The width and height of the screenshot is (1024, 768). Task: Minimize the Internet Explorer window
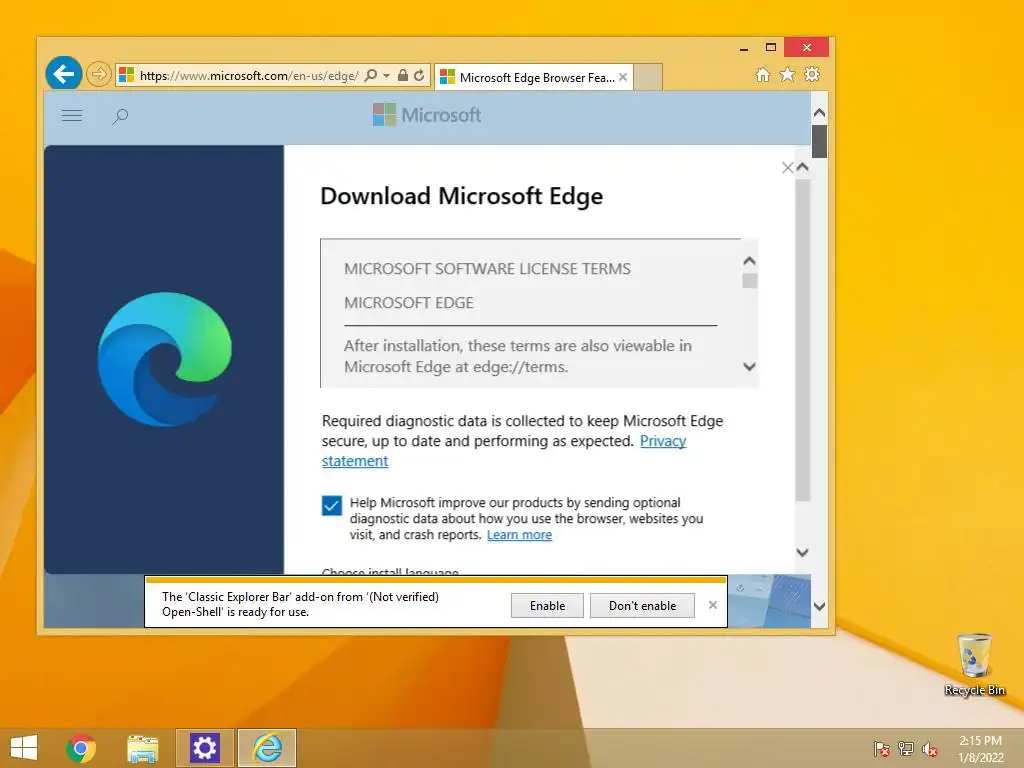click(x=744, y=48)
